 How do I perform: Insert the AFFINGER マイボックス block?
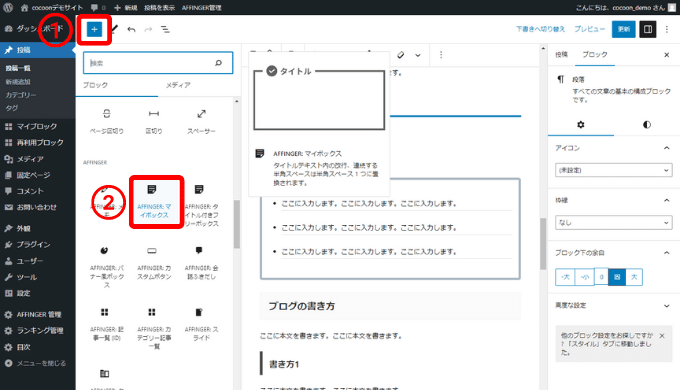[x=154, y=202]
